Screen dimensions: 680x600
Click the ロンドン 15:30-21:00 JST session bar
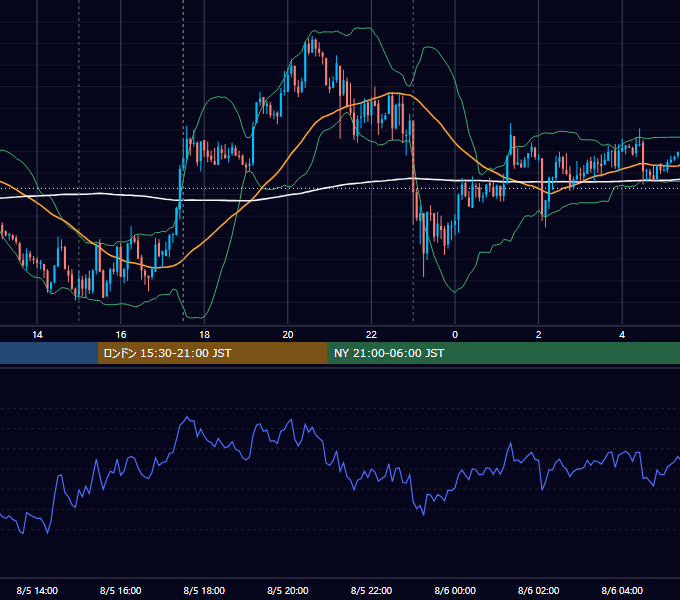click(212, 353)
